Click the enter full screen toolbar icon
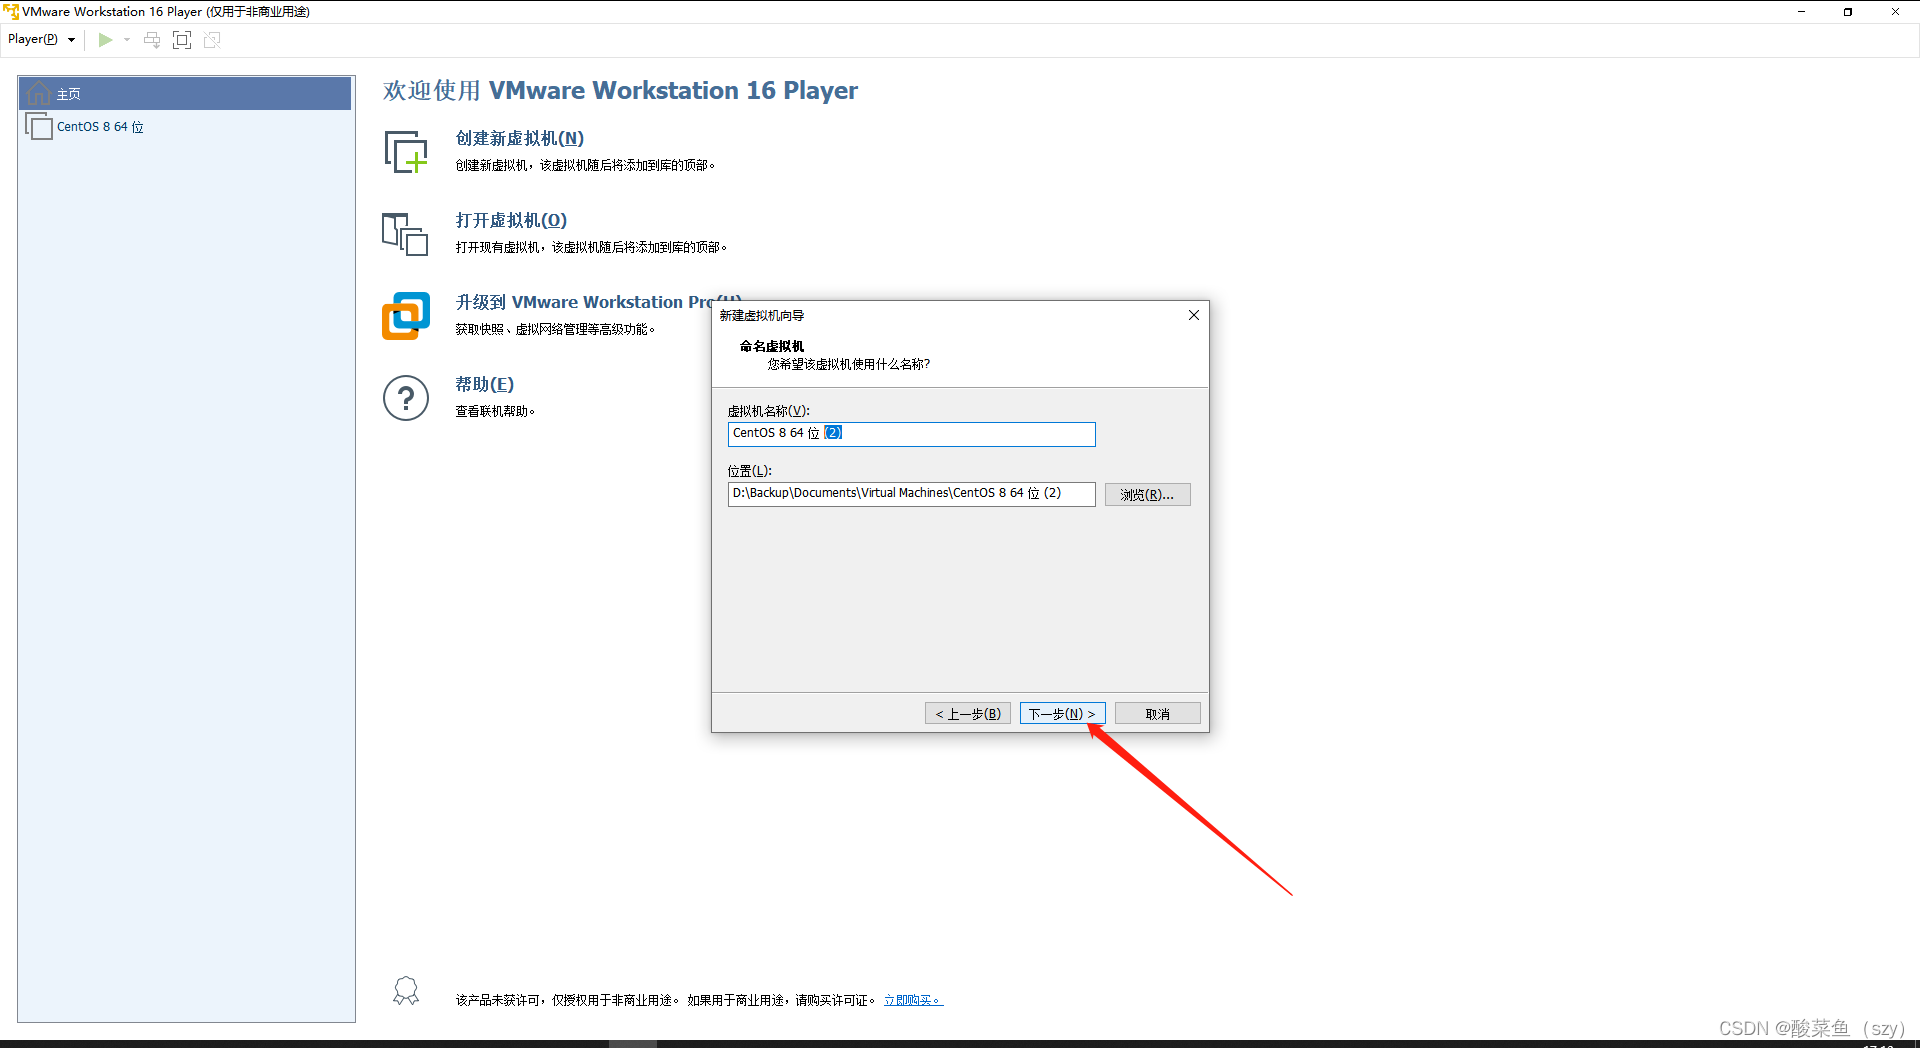Screen dimensions: 1920x1048 182,40
